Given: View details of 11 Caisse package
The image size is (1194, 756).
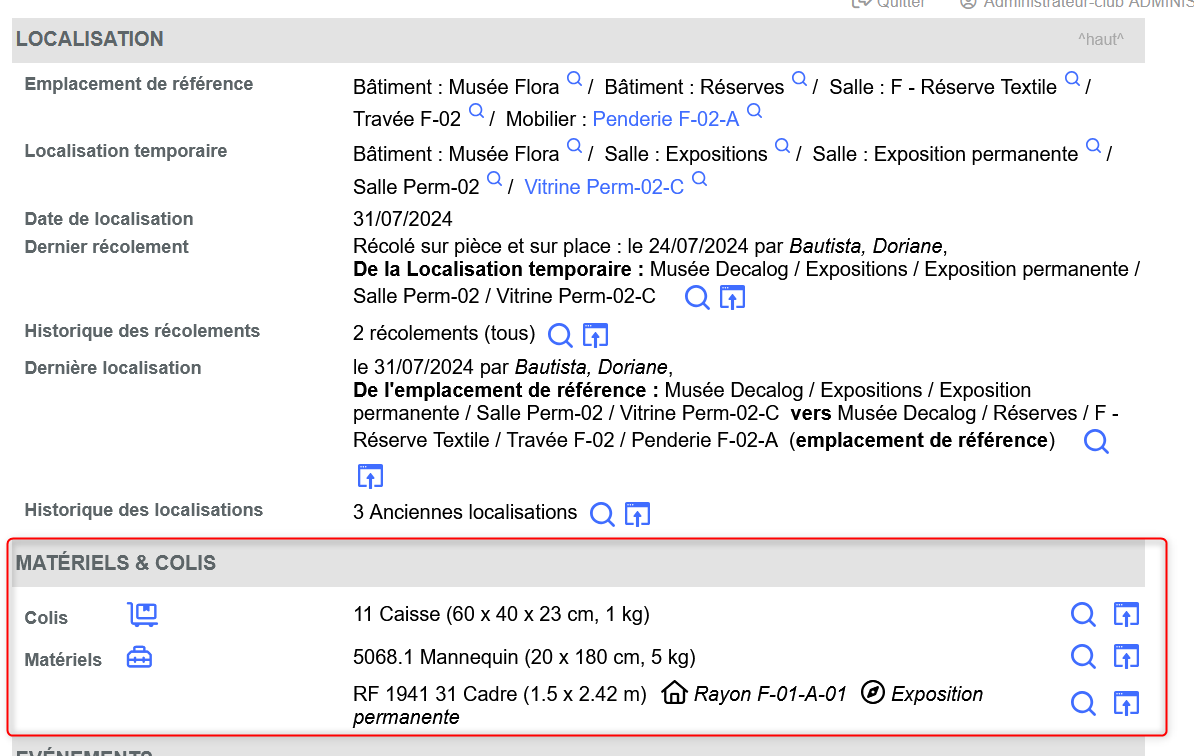Looking at the screenshot, I should coord(1083,614).
